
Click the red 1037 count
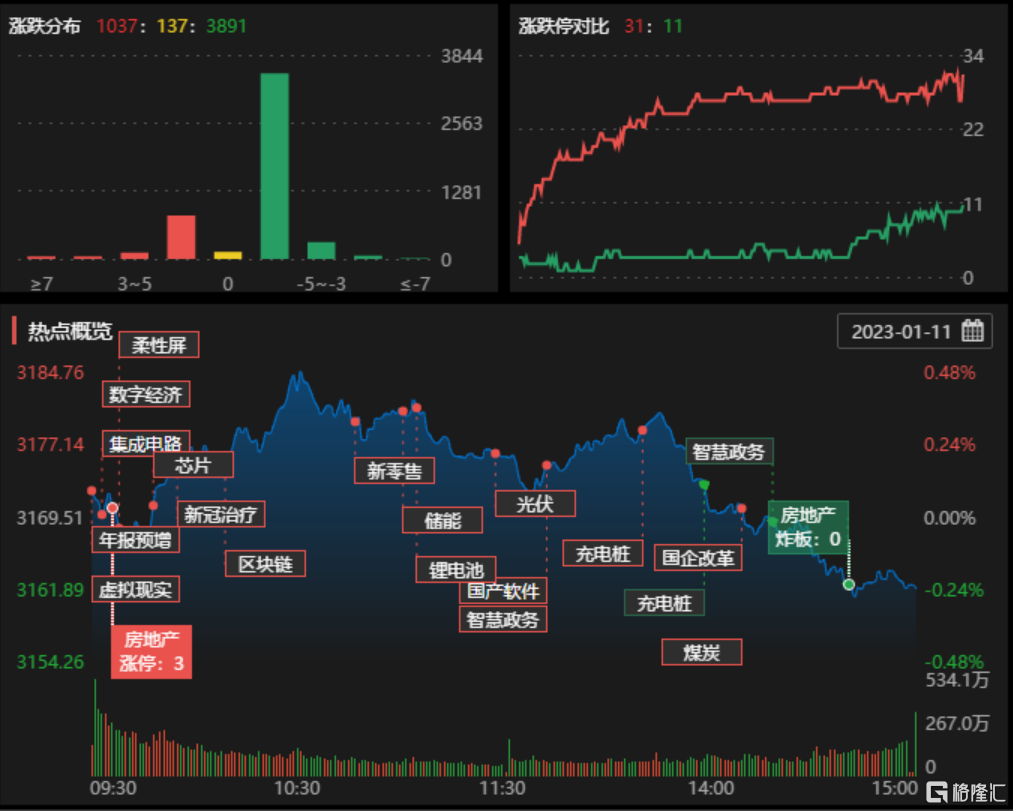pos(116,26)
